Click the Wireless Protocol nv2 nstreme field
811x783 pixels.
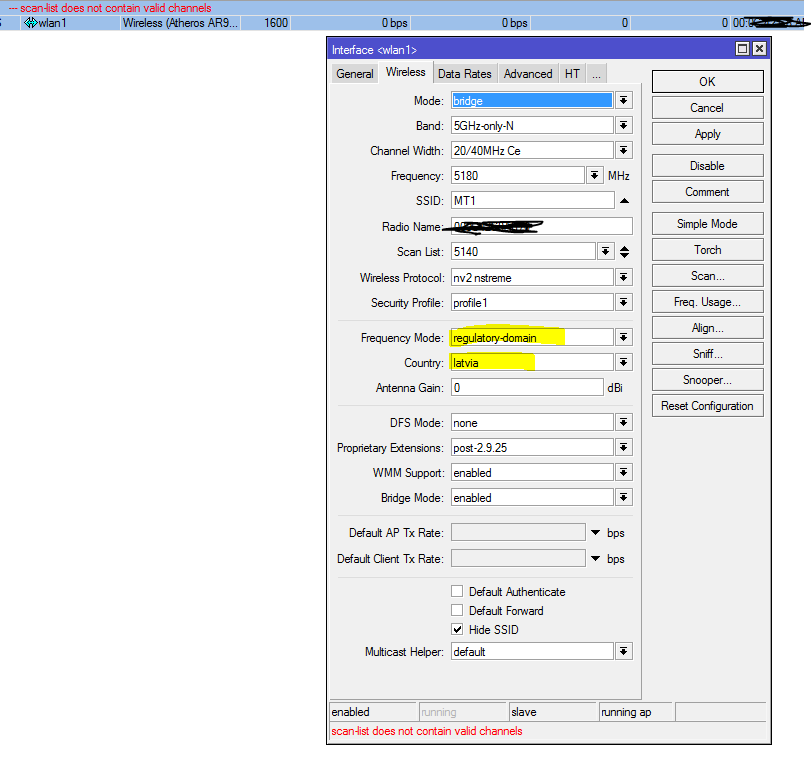point(532,277)
